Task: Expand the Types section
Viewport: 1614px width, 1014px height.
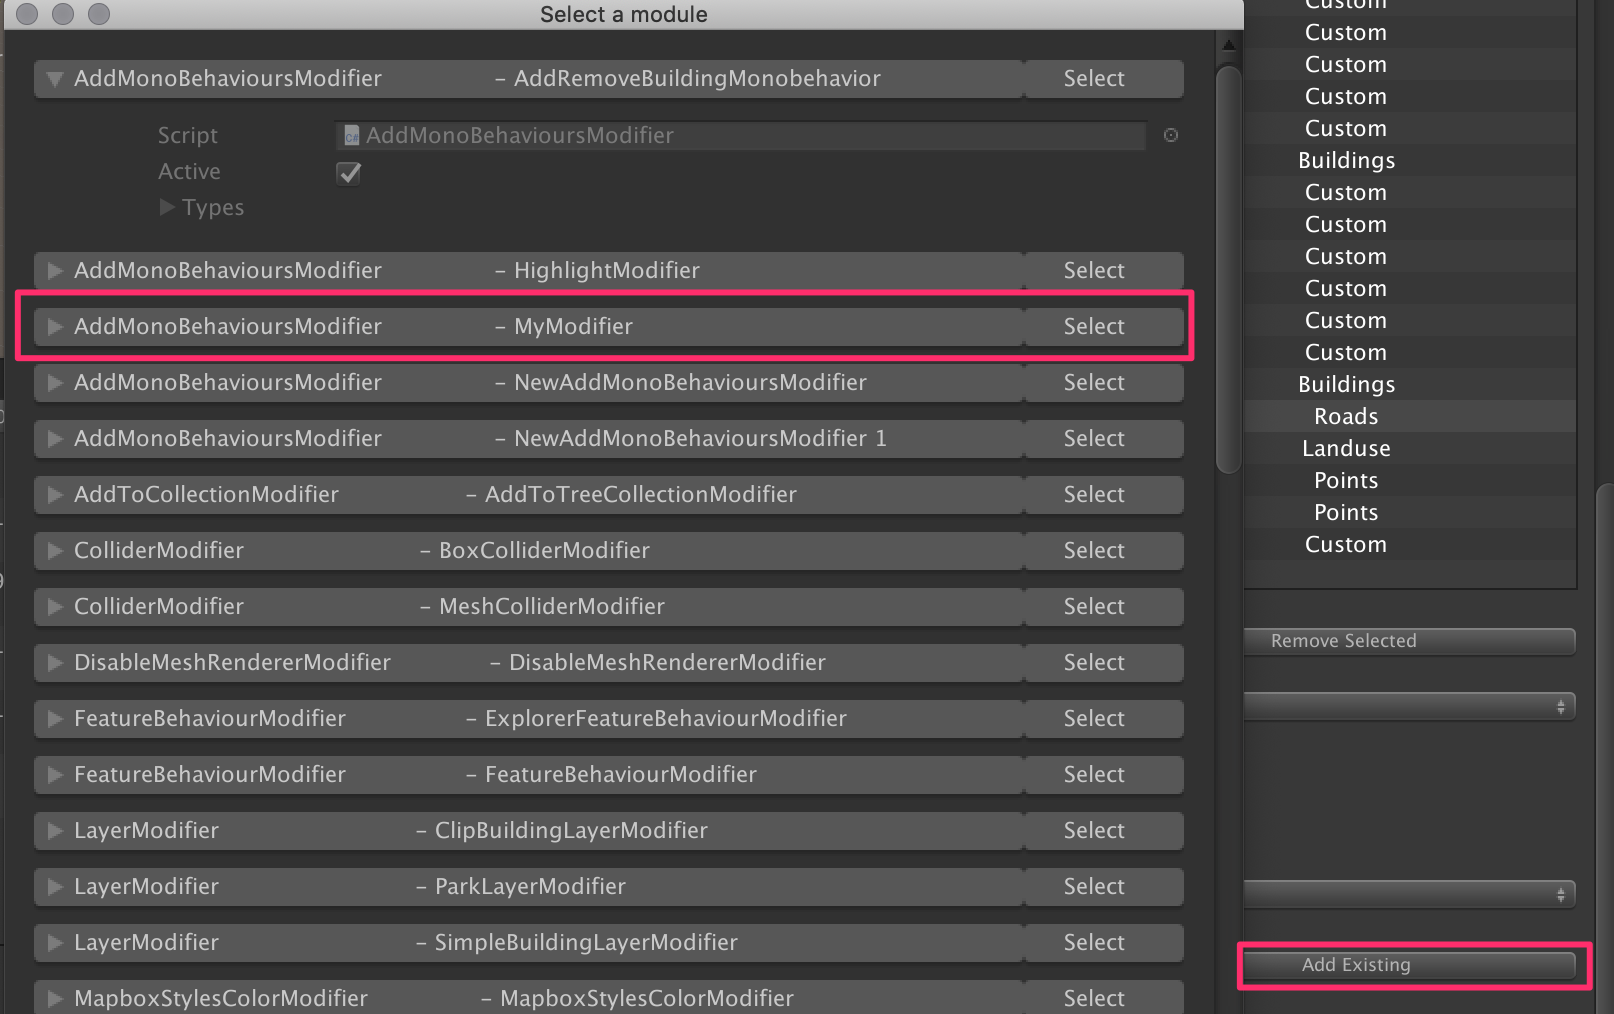Action: click(x=168, y=207)
